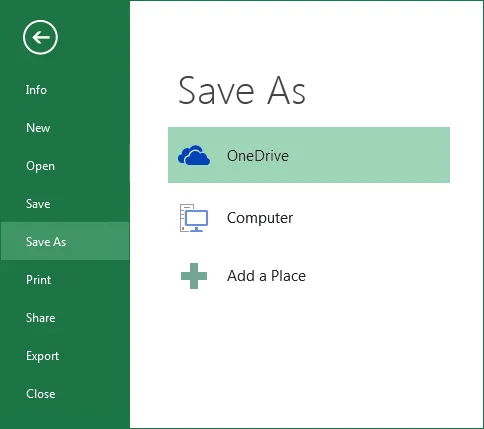
Task: Click the blank green area below Close
Action: pos(65,417)
